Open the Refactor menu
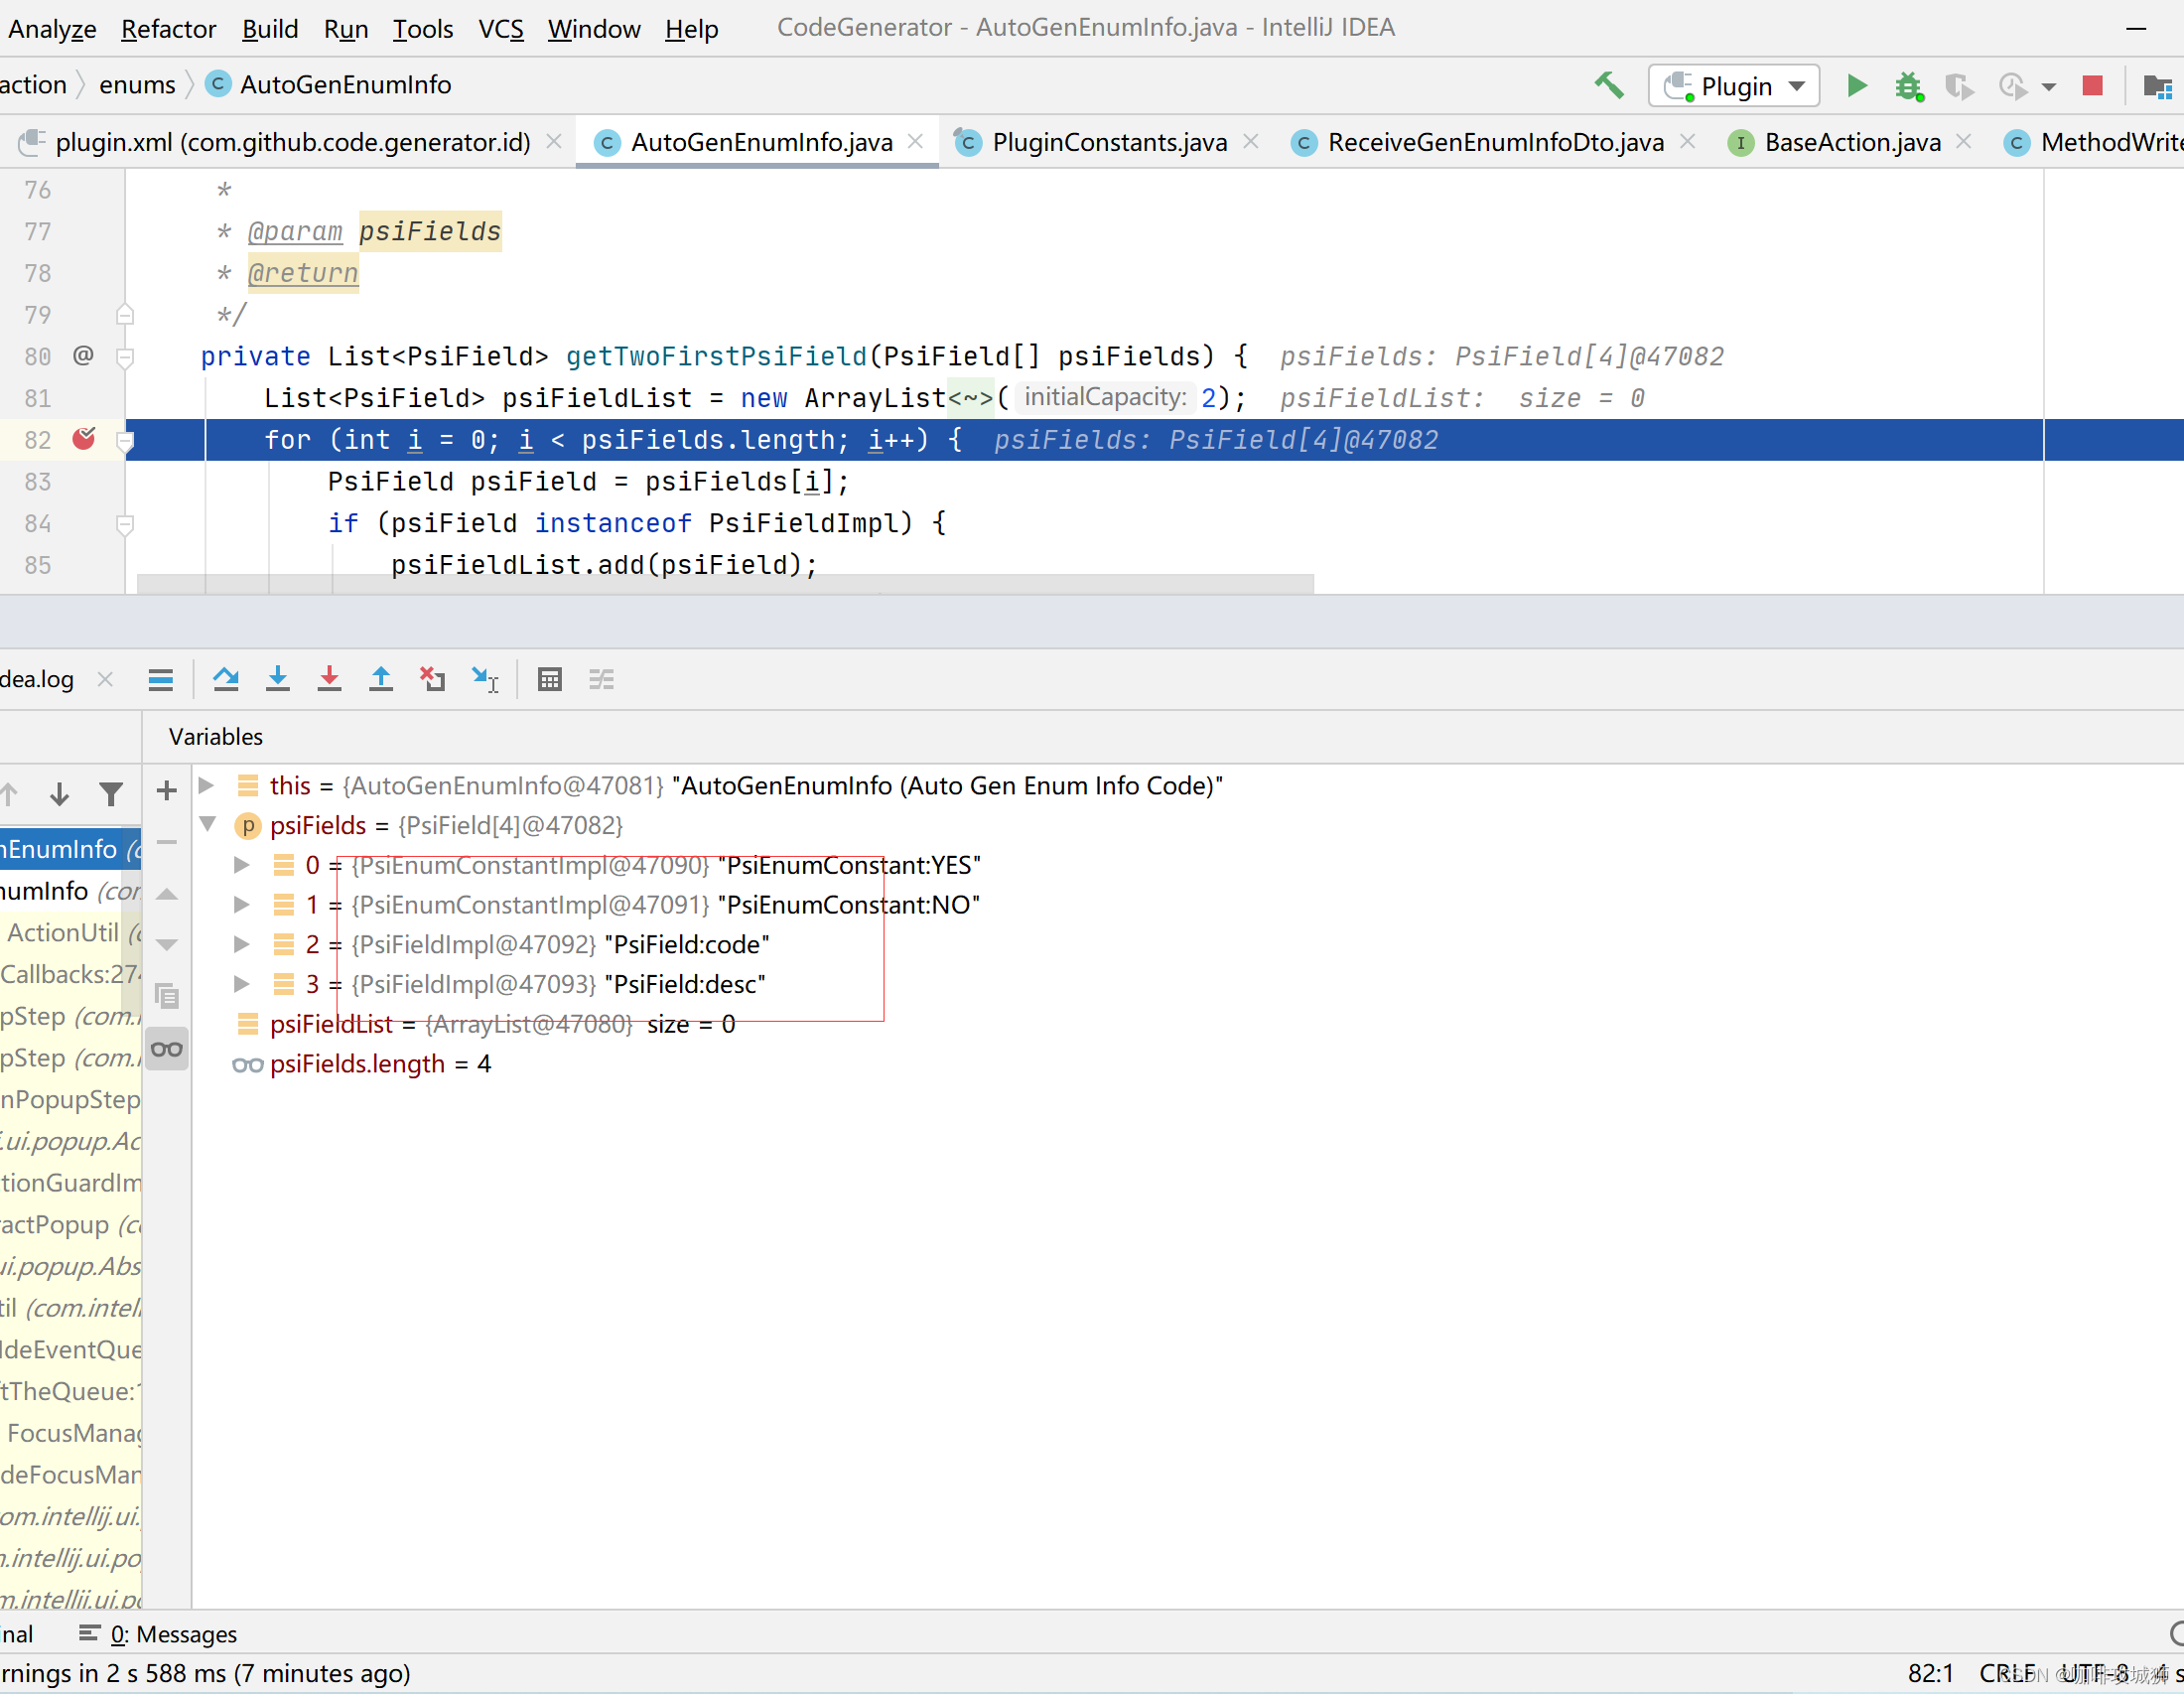Image resolution: width=2184 pixels, height=1694 pixels. click(168, 28)
